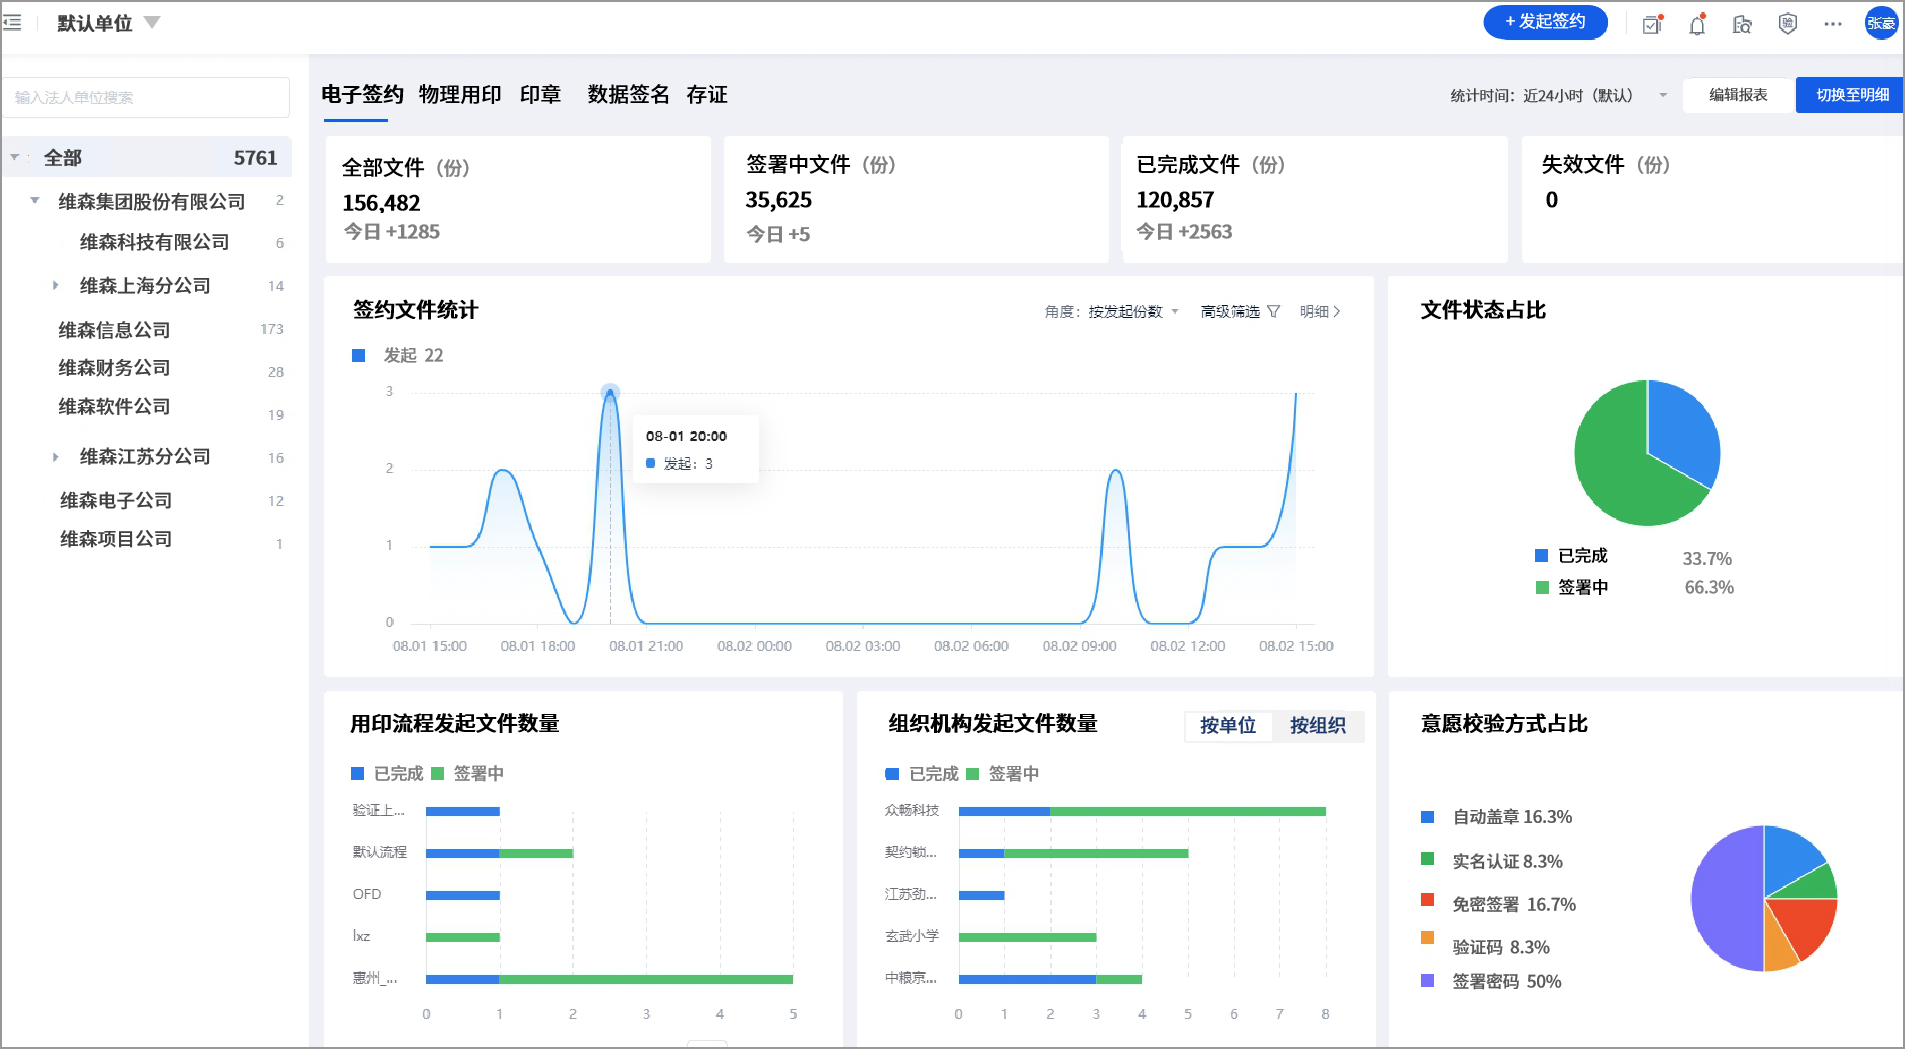Open the more options ellipsis icon
1905x1049 pixels.
pyautogui.click(x=1832, y=24)
